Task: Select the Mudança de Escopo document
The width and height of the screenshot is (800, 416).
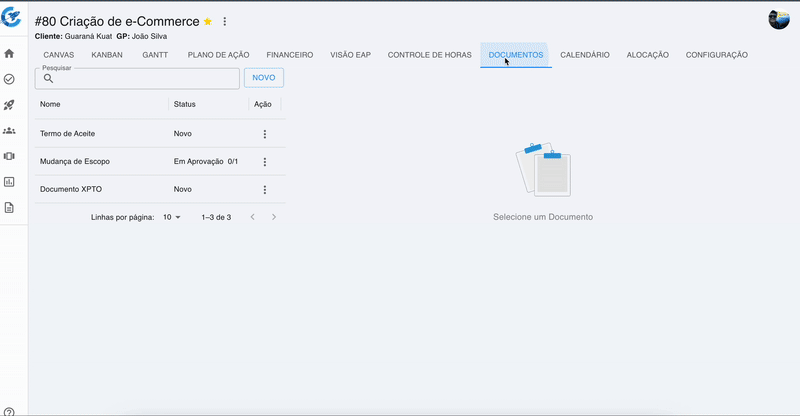Action: (x=75, y=161)
